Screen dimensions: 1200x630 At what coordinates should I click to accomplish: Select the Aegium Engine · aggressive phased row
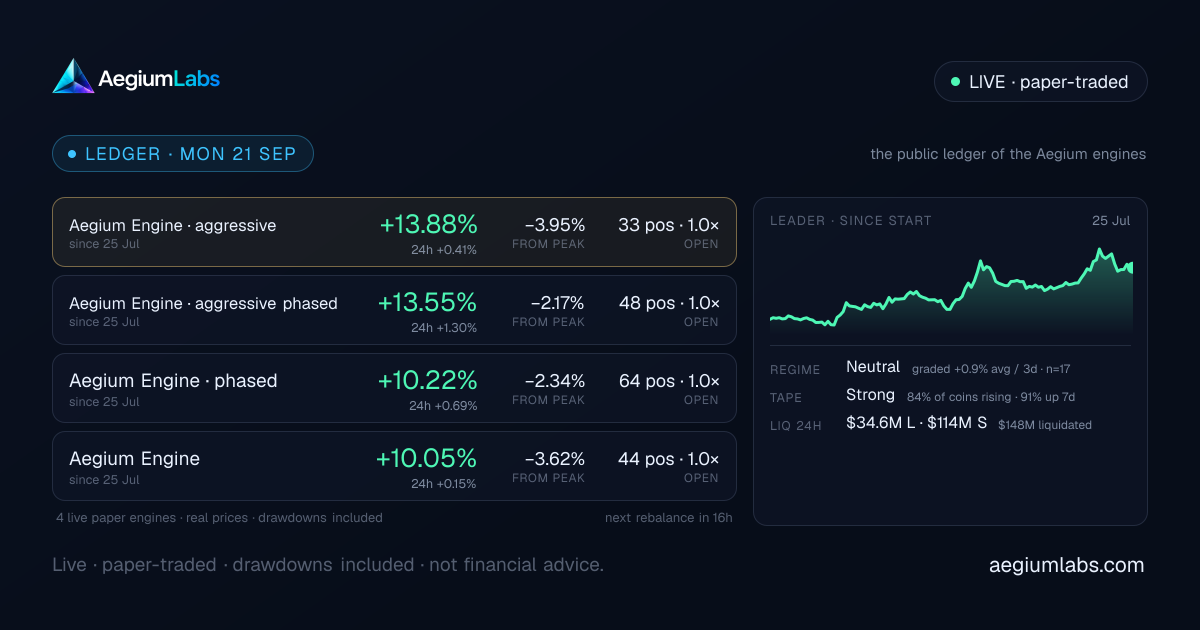pyautogui.click(x=394, y=310)
